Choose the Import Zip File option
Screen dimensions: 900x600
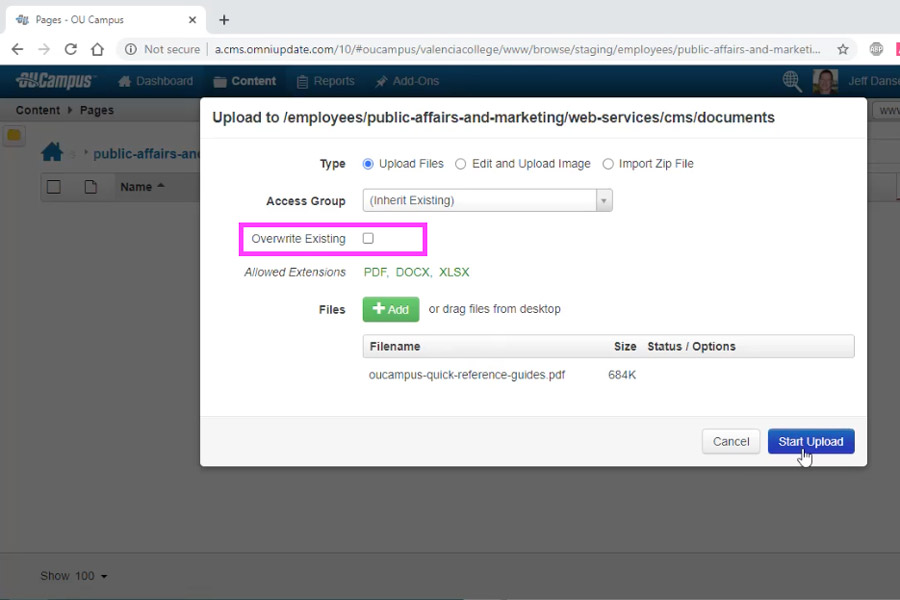pyautogui.click(x=608, y=164)
